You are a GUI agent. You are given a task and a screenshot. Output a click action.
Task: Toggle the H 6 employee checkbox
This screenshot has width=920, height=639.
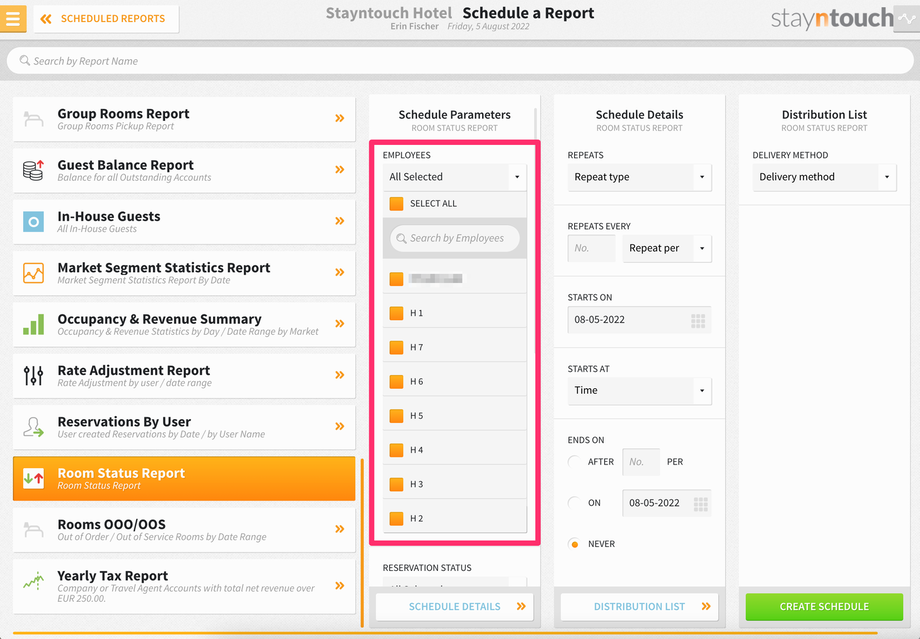tap(397, 381)
